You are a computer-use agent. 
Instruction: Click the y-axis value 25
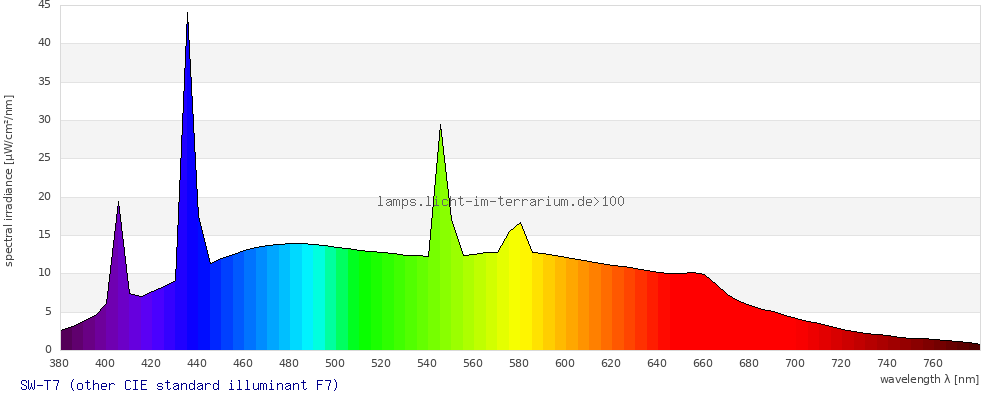click(x=45, y=158)
